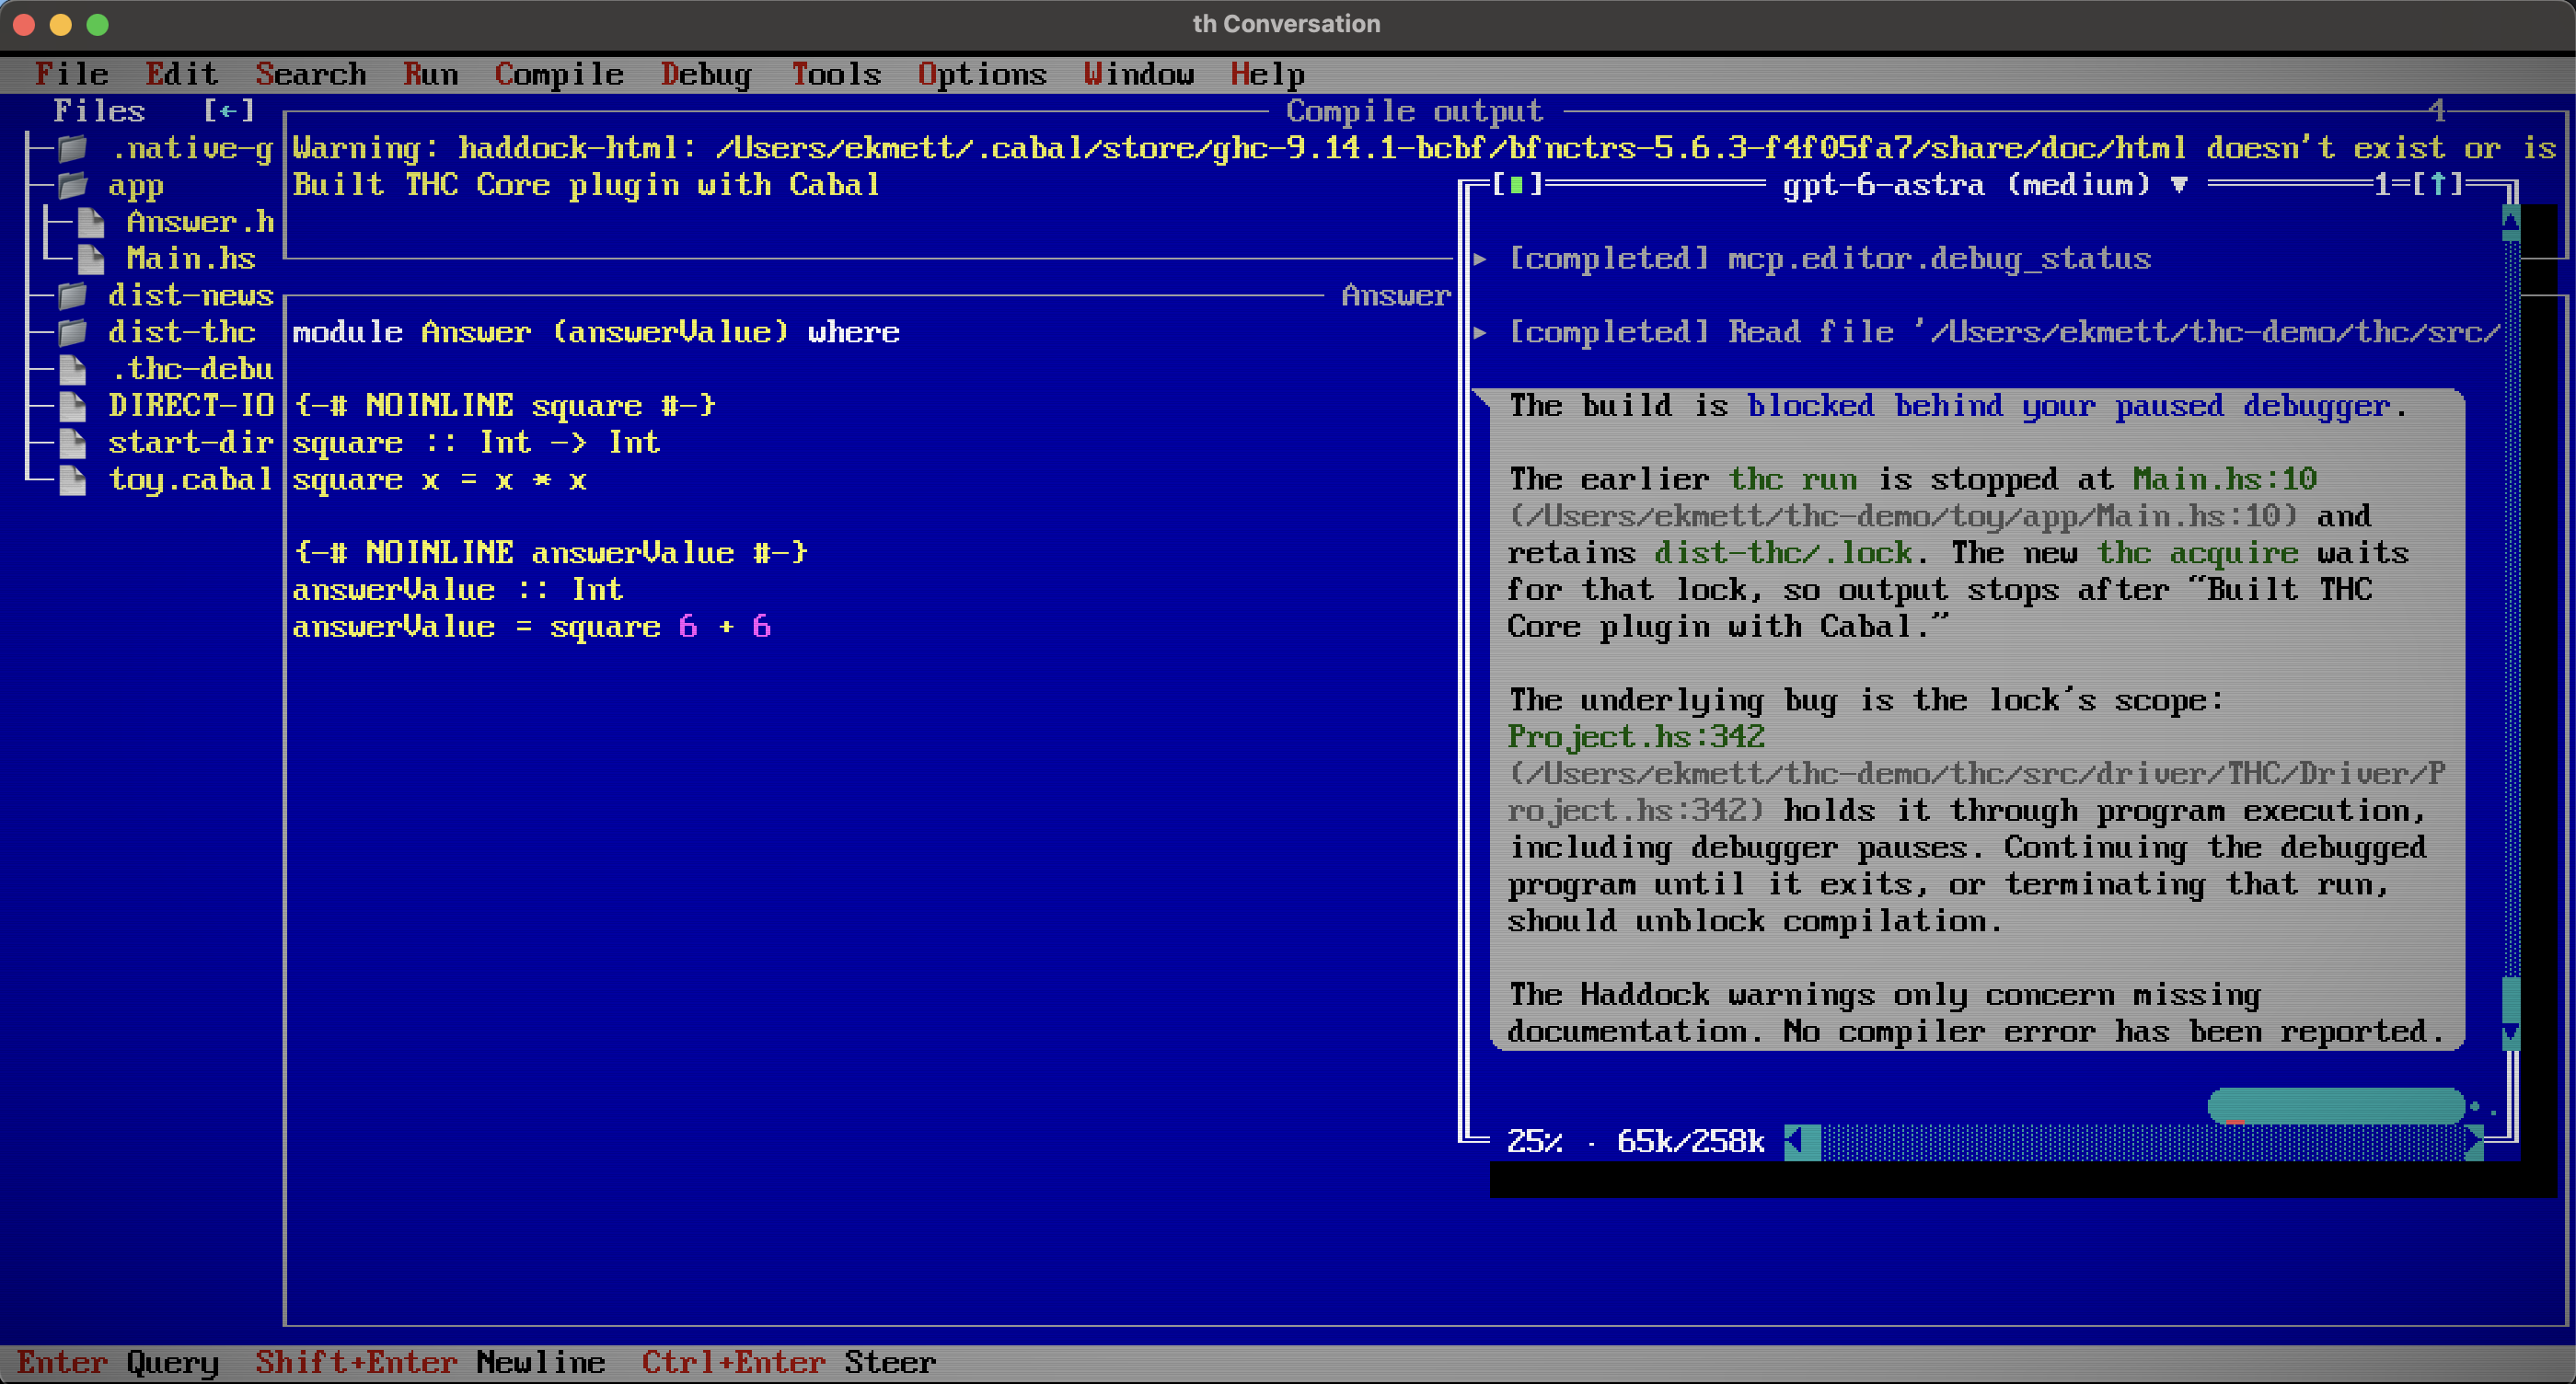Click the 'Built THC Core plugin with Cabal' line
Screen dimensions: 2576x1384
click(x=586, y=185)
